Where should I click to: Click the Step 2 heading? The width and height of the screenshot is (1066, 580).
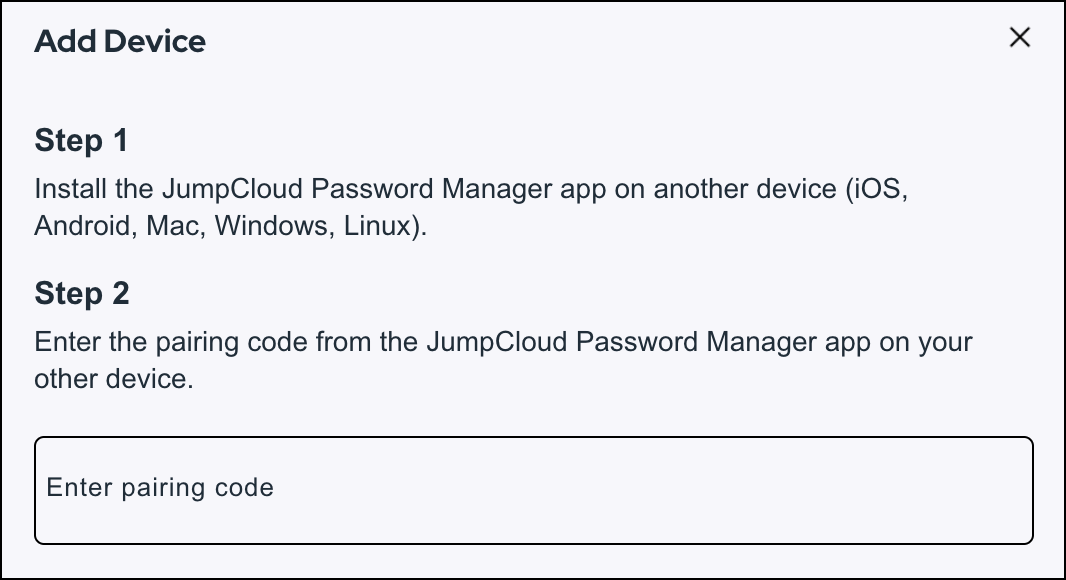coord(80,293)
